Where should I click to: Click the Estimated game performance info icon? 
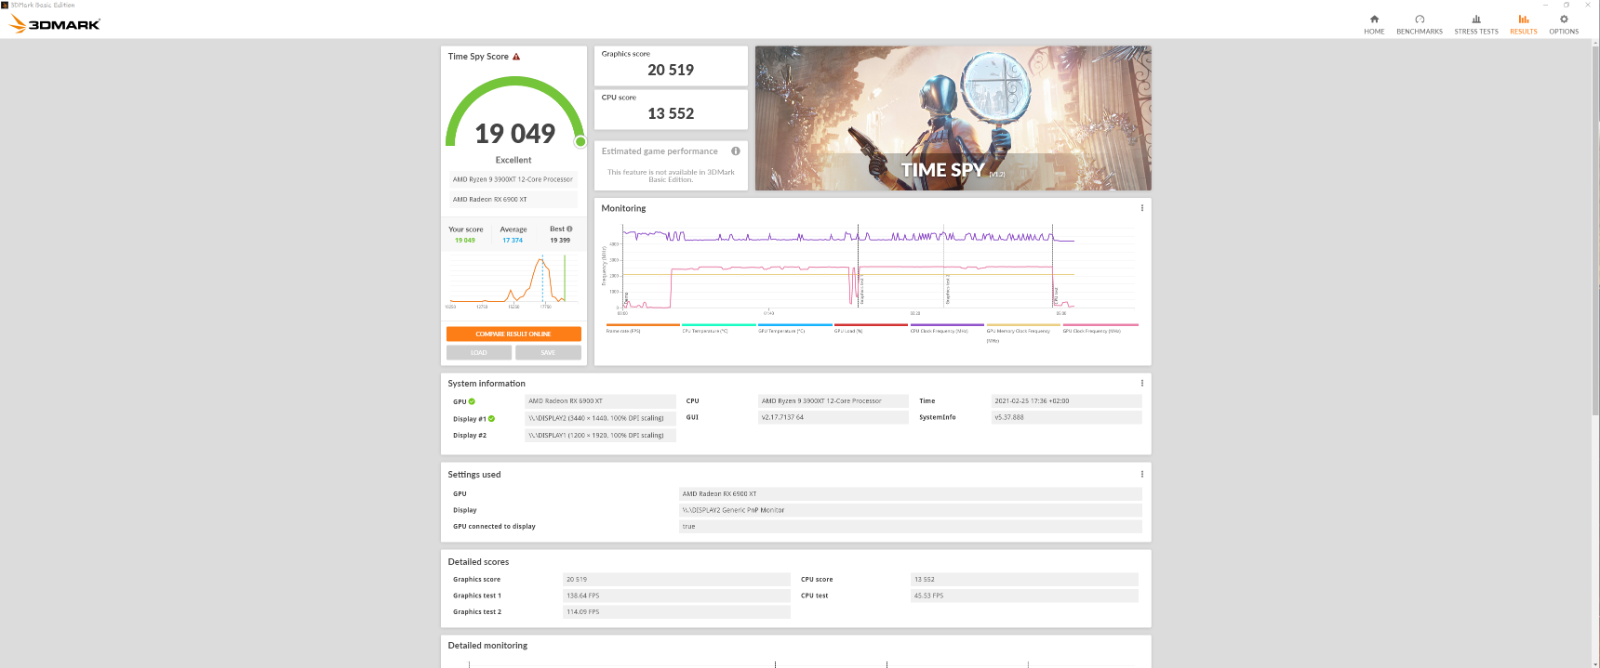735,151
